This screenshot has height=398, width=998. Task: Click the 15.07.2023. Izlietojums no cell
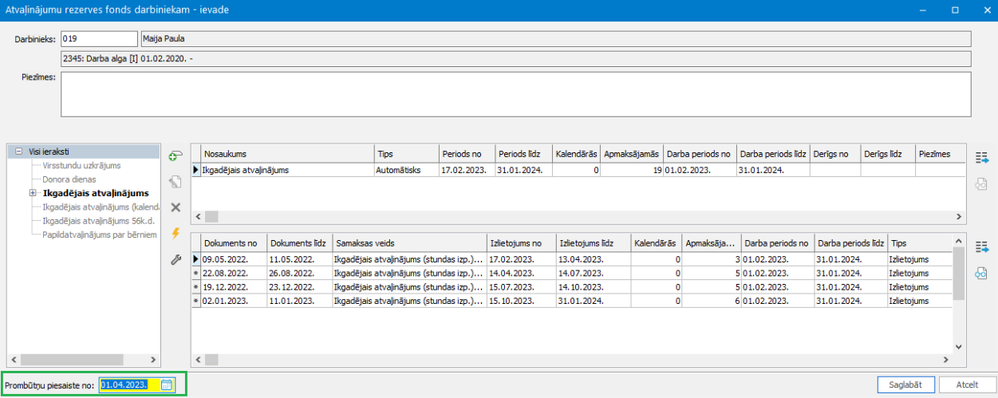521,287
